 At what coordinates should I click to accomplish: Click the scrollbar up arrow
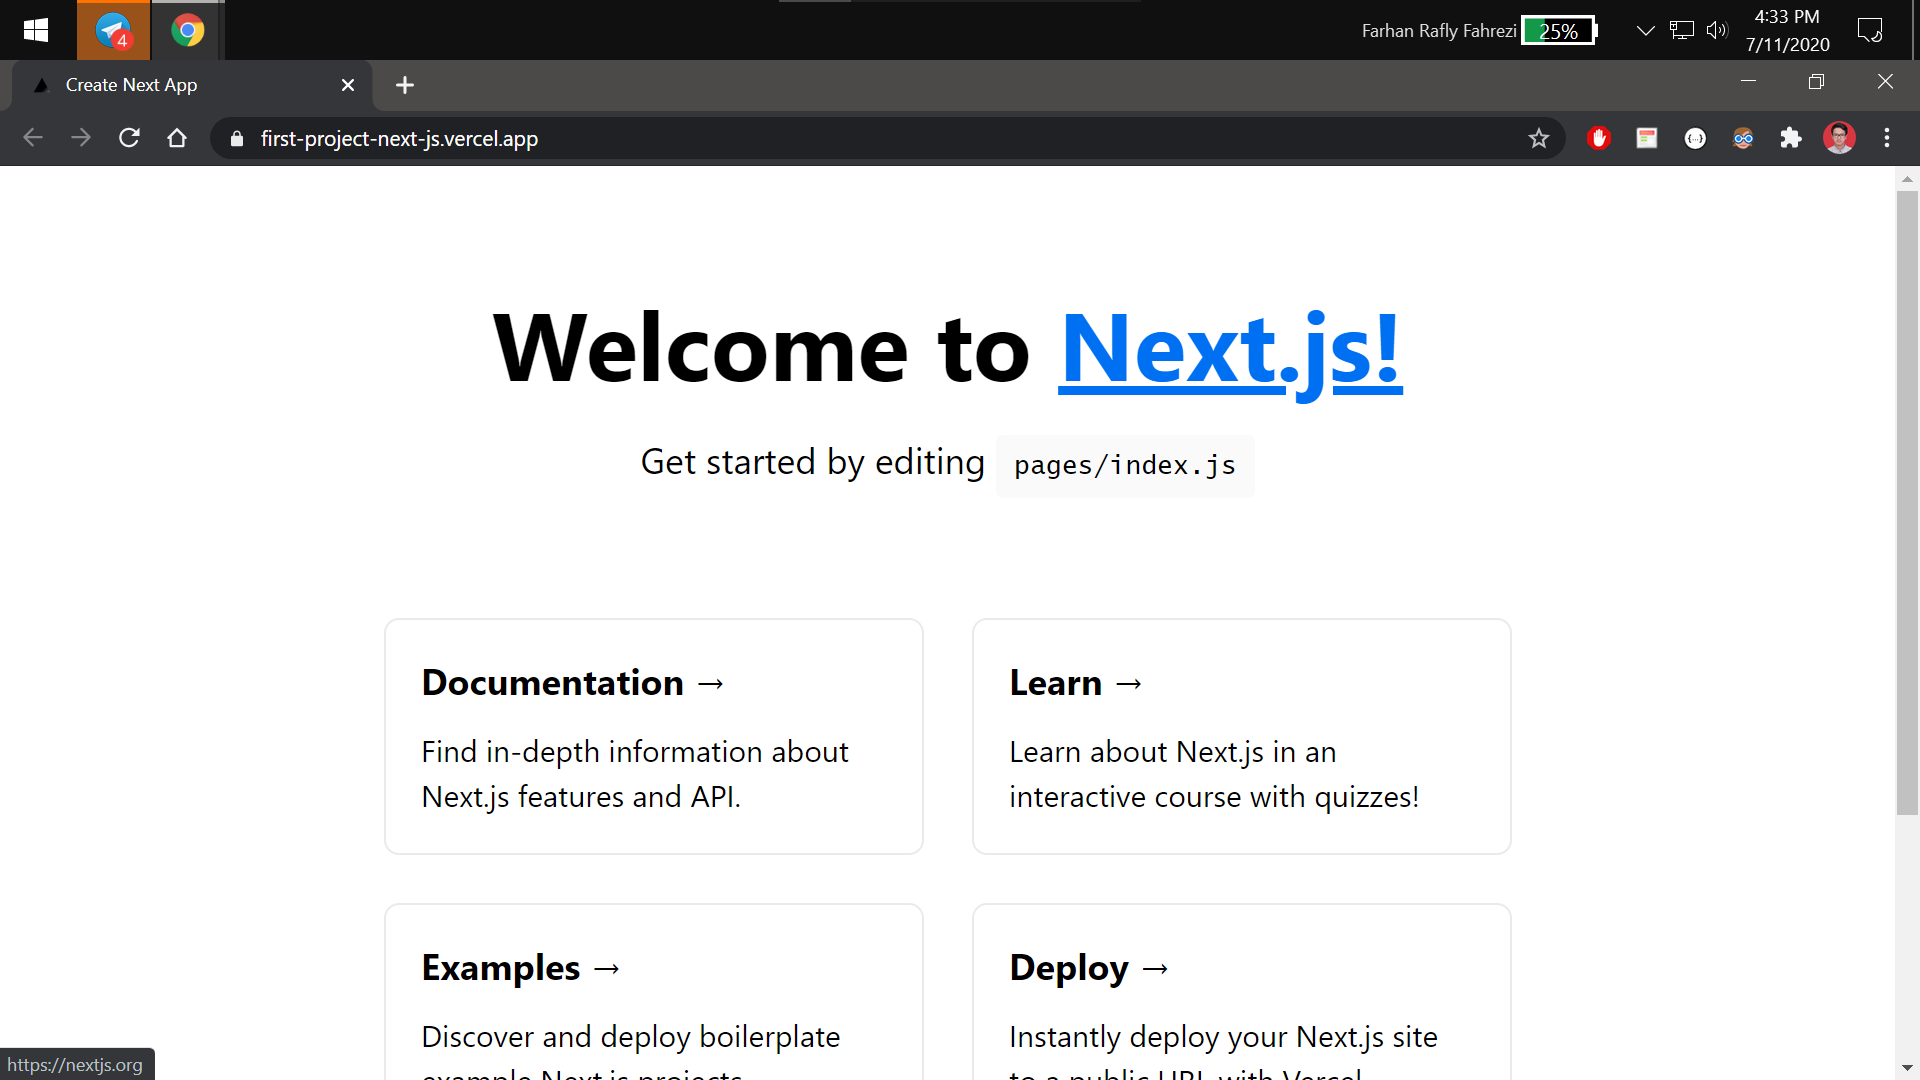[x=1907, y=179]
